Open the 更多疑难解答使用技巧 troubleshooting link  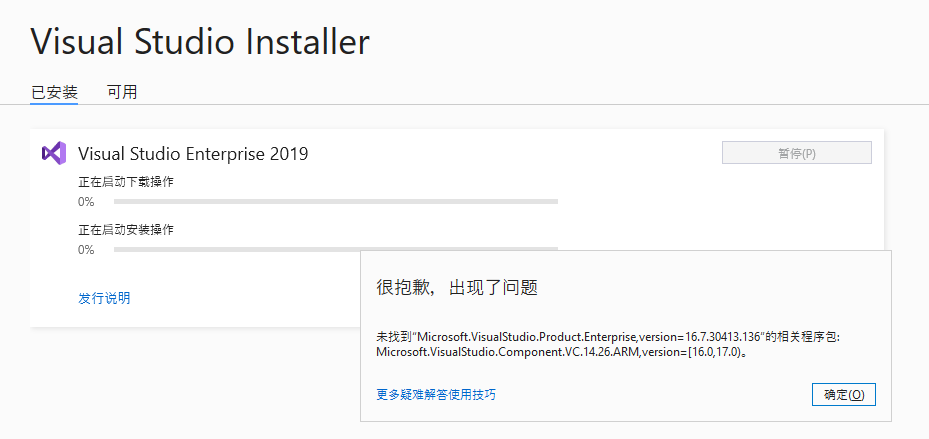[x=436, y=395]
